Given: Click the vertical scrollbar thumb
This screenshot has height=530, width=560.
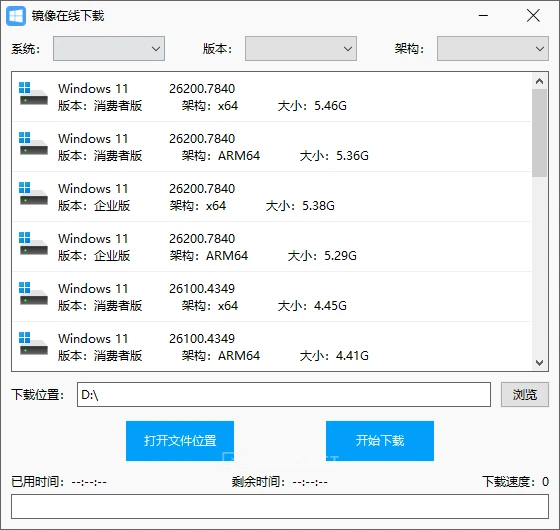Looking at the screenshot, I should point(539,133).
